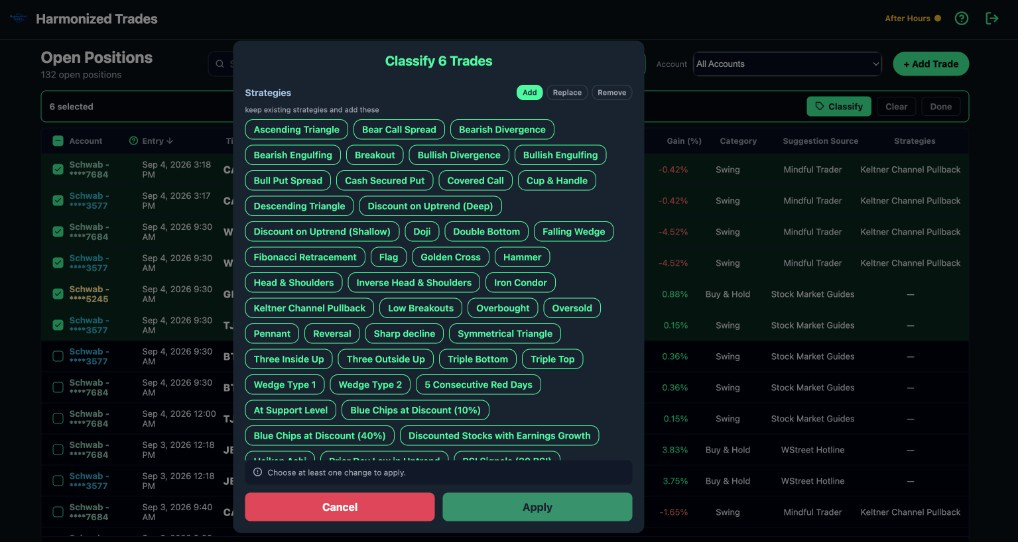Click the info icon beside Entry column

(134, 141)
